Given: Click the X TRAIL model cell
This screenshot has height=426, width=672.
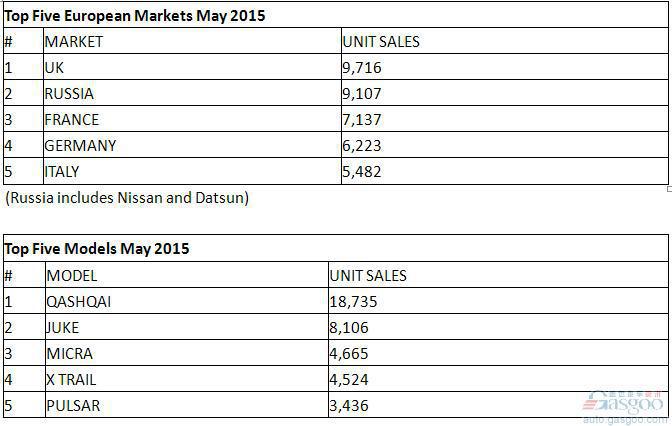Looking at the screenshot, I should point(187,379).
